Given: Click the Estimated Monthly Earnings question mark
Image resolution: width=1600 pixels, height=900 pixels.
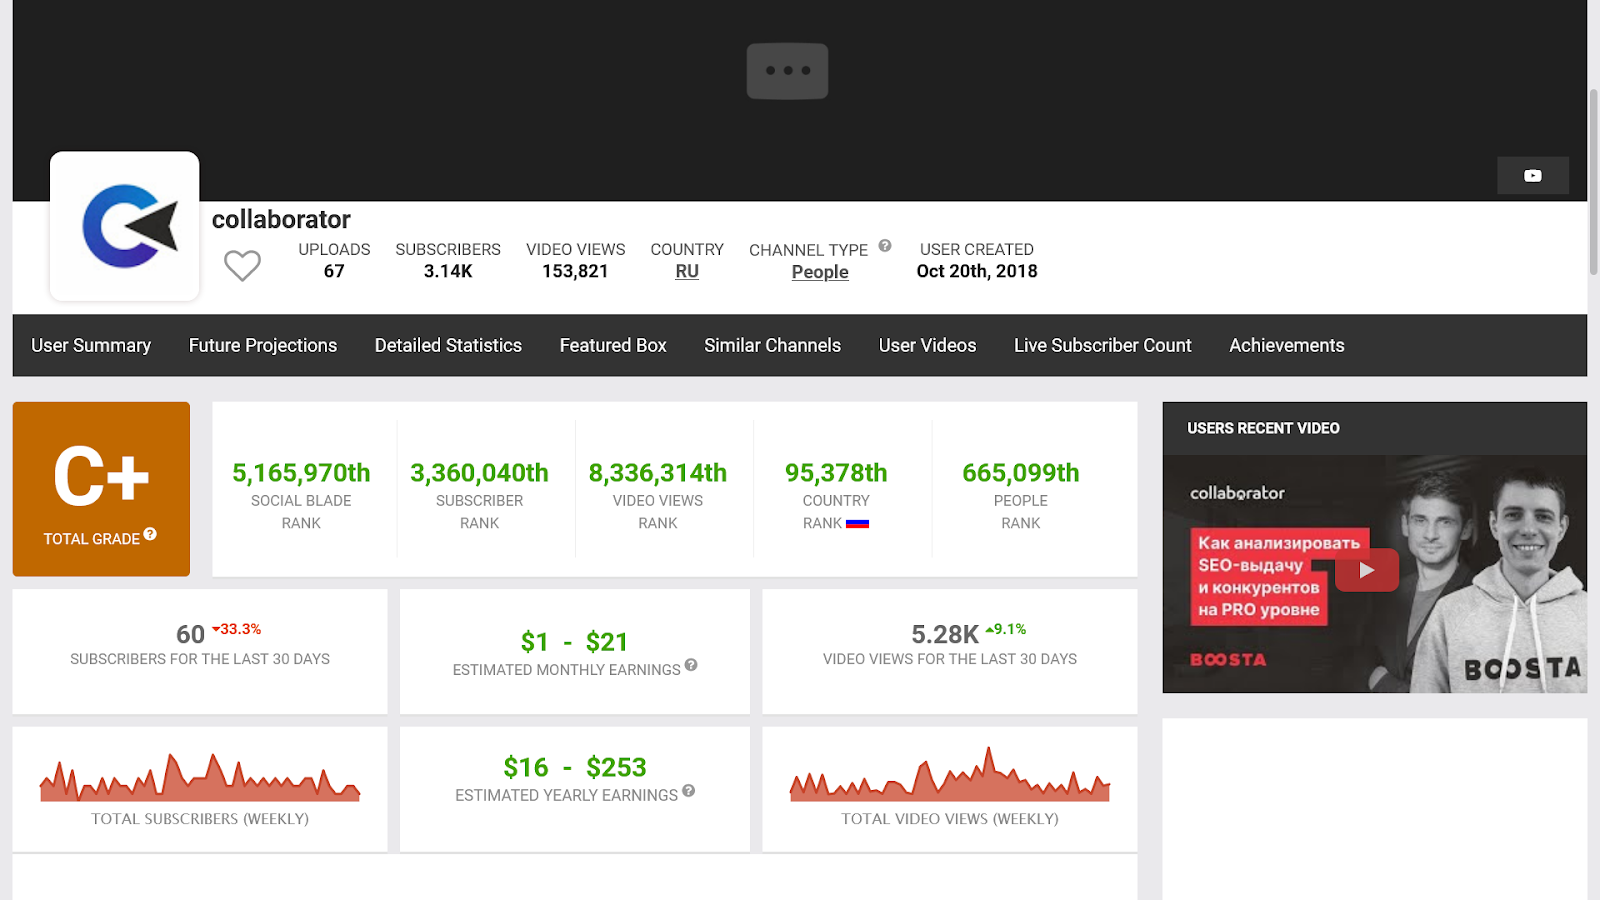Looking at the screenshot, I should click(x=692, y=668).
